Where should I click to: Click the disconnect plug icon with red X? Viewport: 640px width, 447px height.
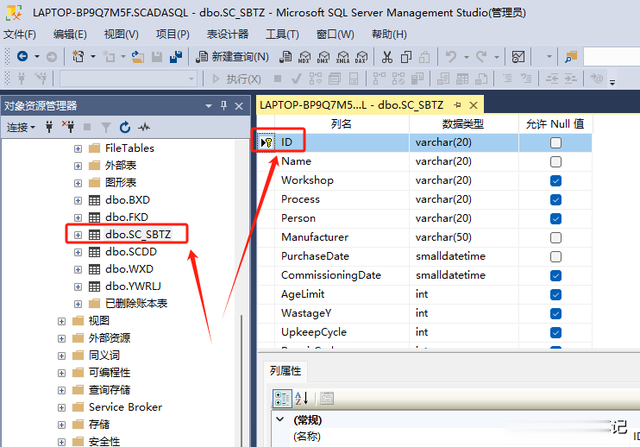(x=68, y=127)
